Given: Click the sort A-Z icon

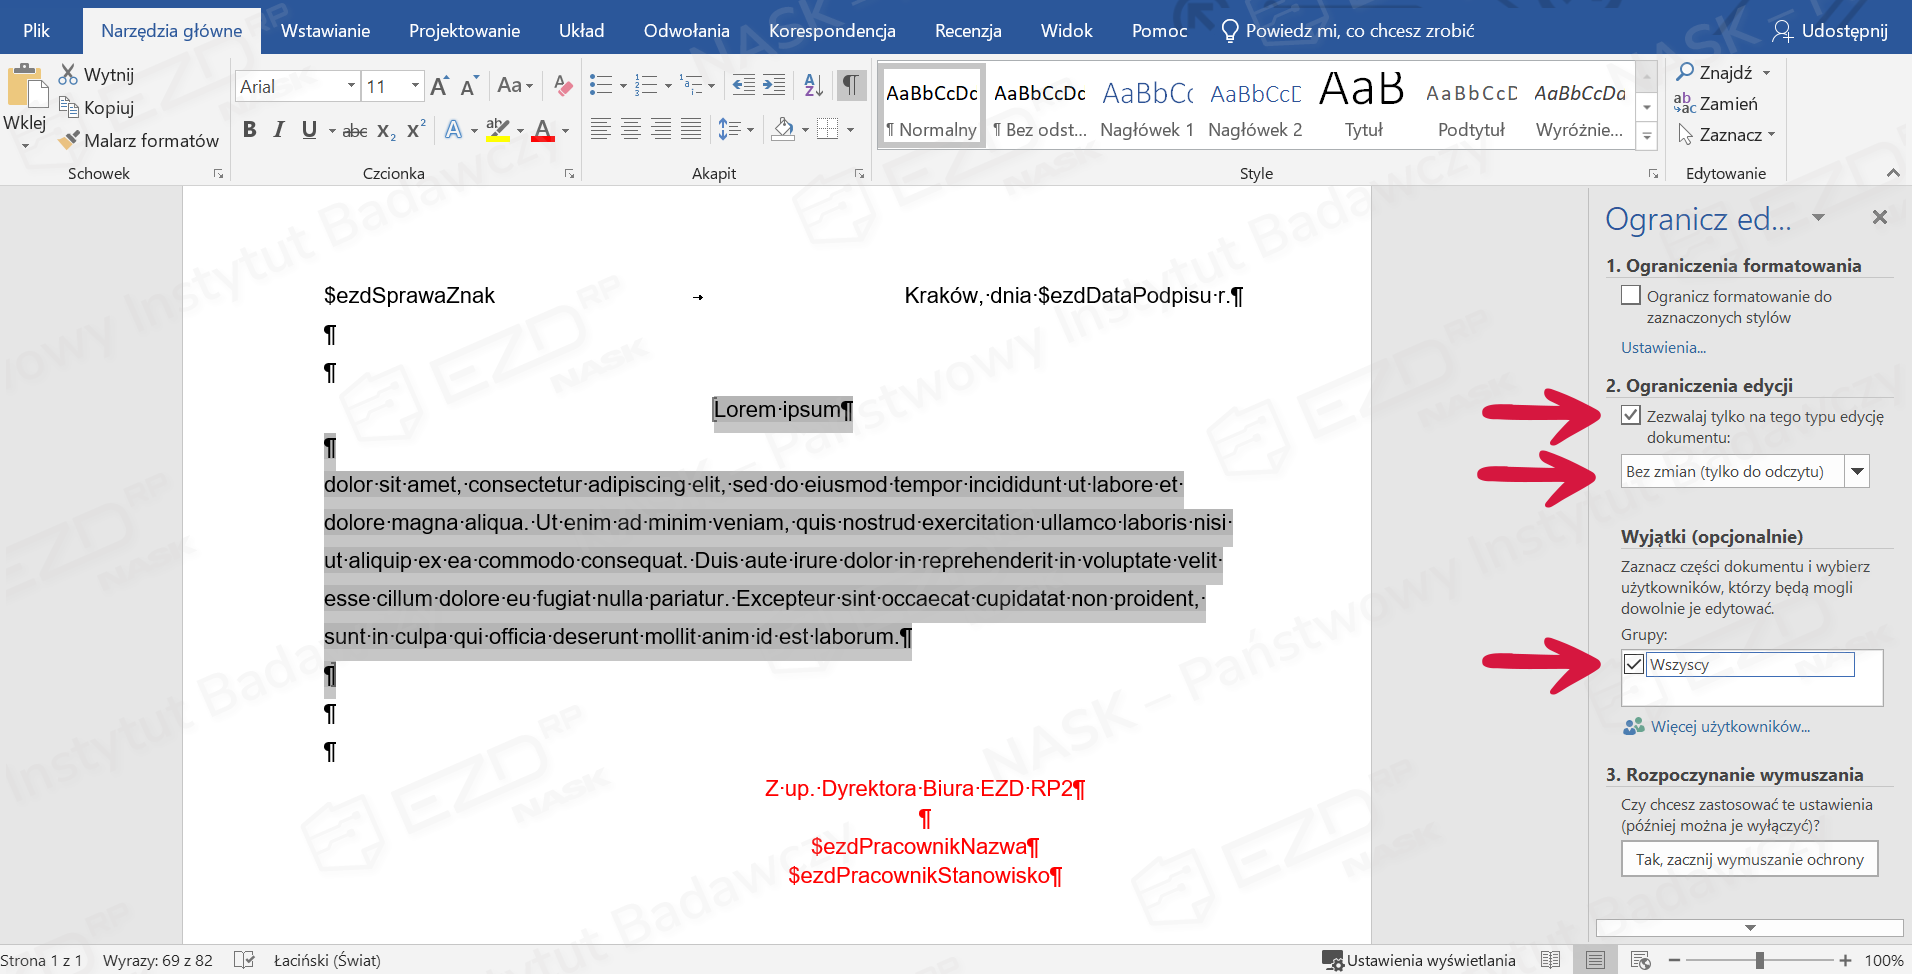Looking at the screenshot, I should tap(814, 86).
